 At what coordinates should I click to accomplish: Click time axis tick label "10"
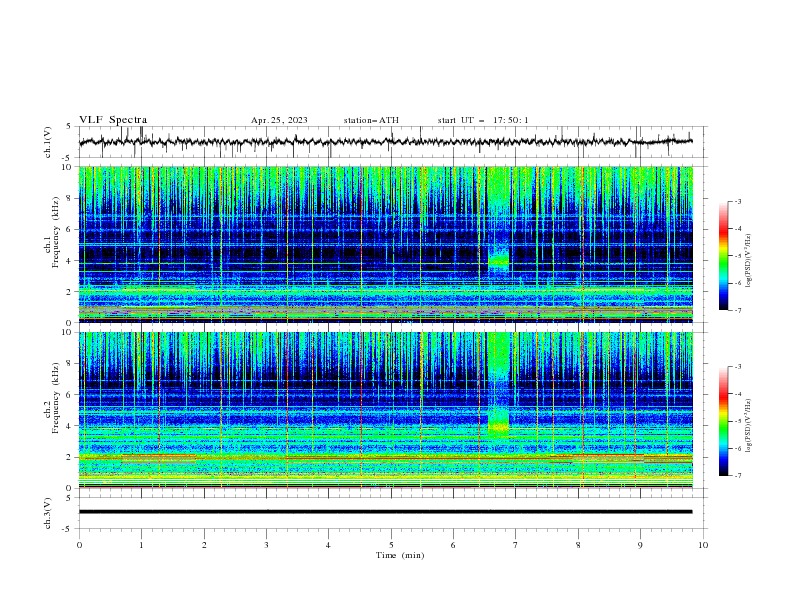tap(703, 545)
